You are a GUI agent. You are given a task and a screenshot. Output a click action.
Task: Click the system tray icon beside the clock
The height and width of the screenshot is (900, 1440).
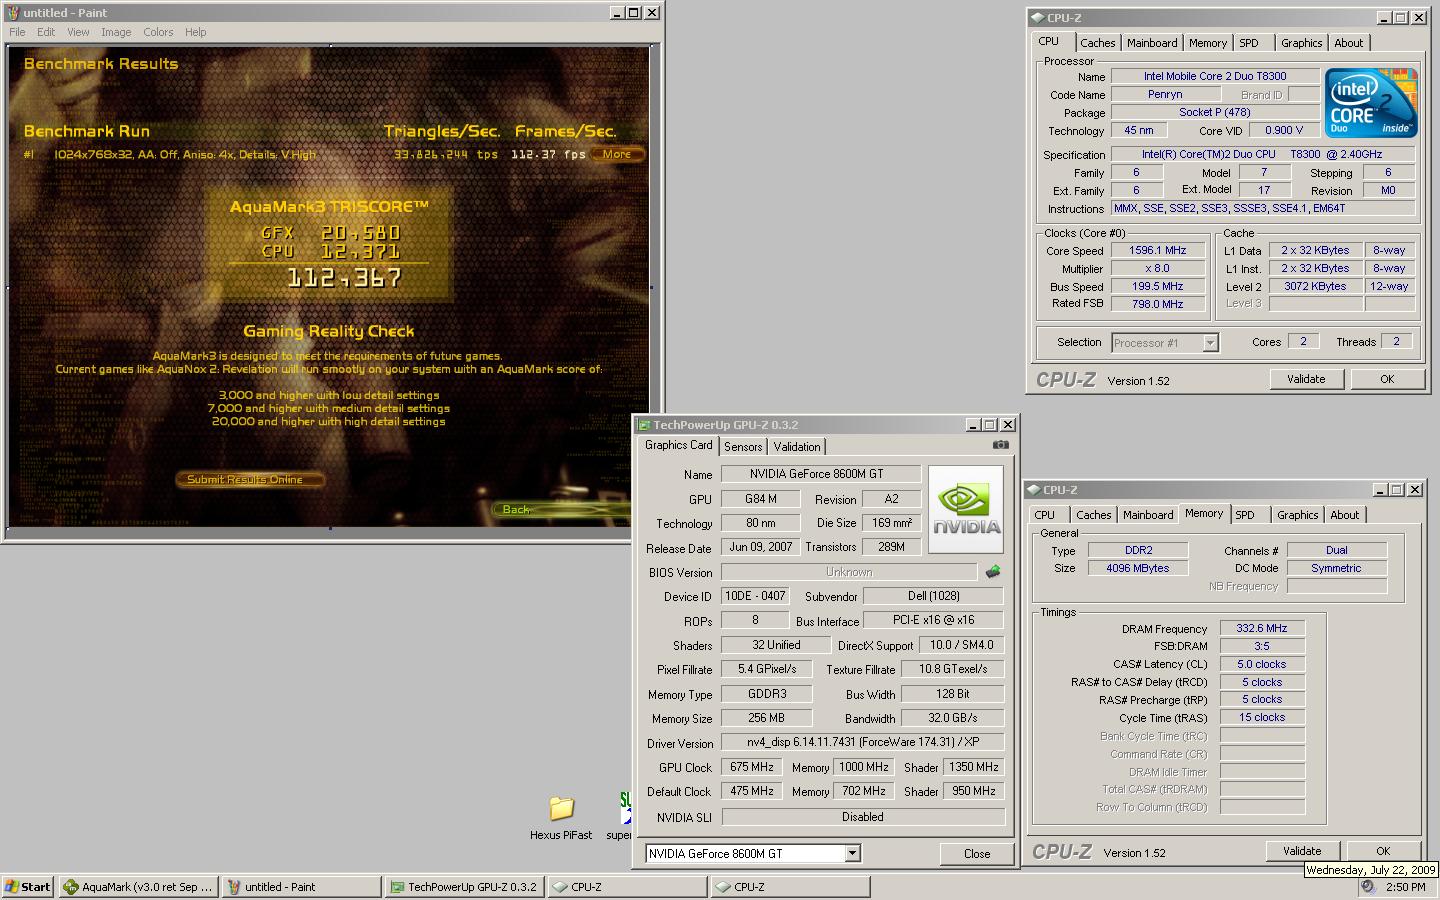[1367, 887]
